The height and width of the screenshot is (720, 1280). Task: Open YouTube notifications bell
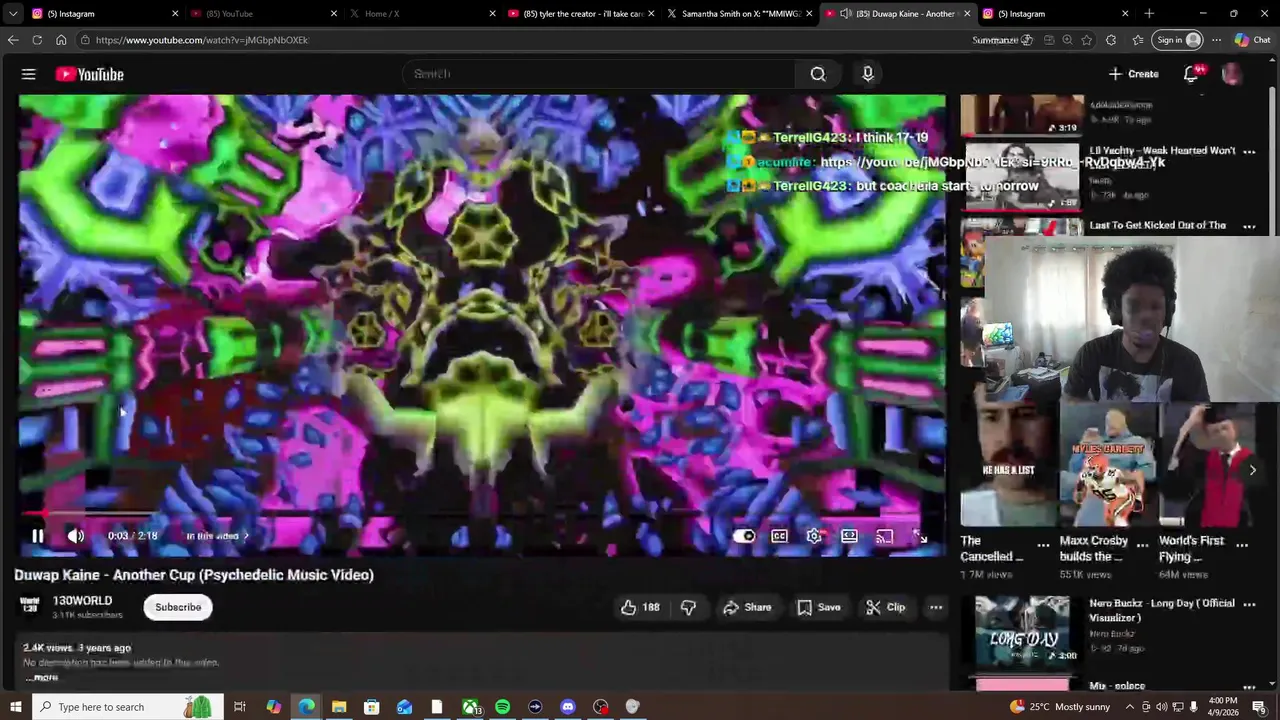tap(1191, 74)
